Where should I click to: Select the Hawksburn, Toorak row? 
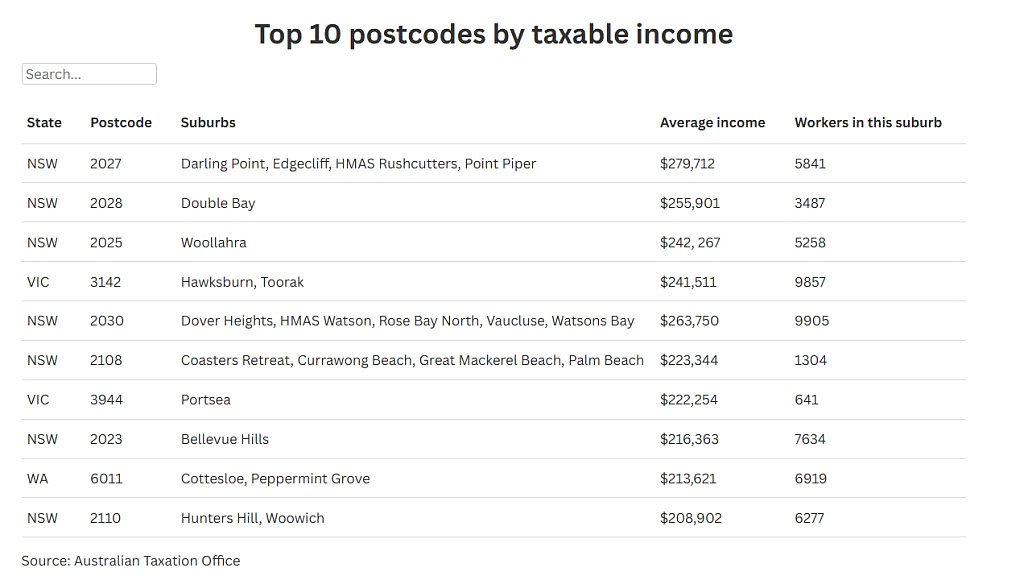pos(494,281)
